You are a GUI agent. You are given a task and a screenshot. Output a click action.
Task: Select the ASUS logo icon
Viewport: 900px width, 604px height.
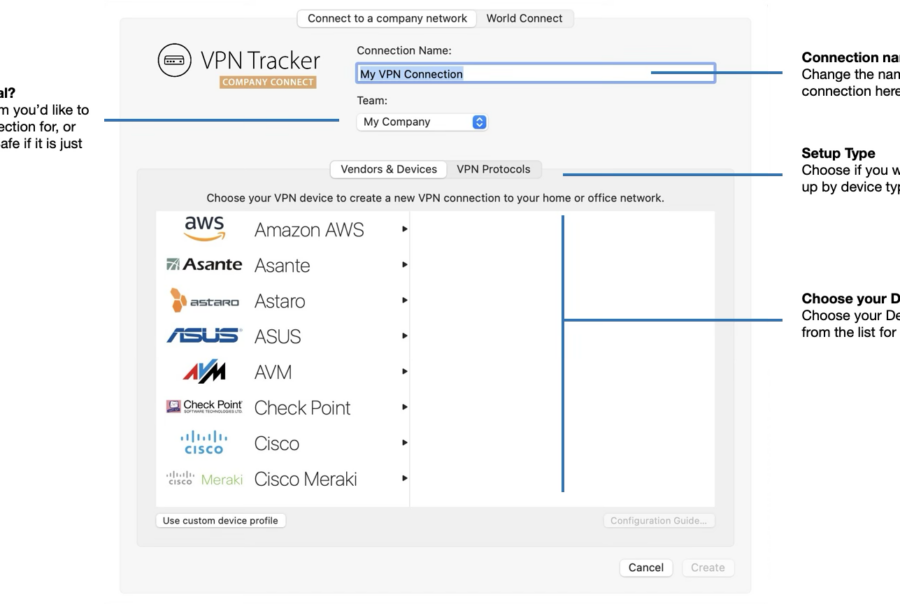pyautogui.click(x=204, y=335)
